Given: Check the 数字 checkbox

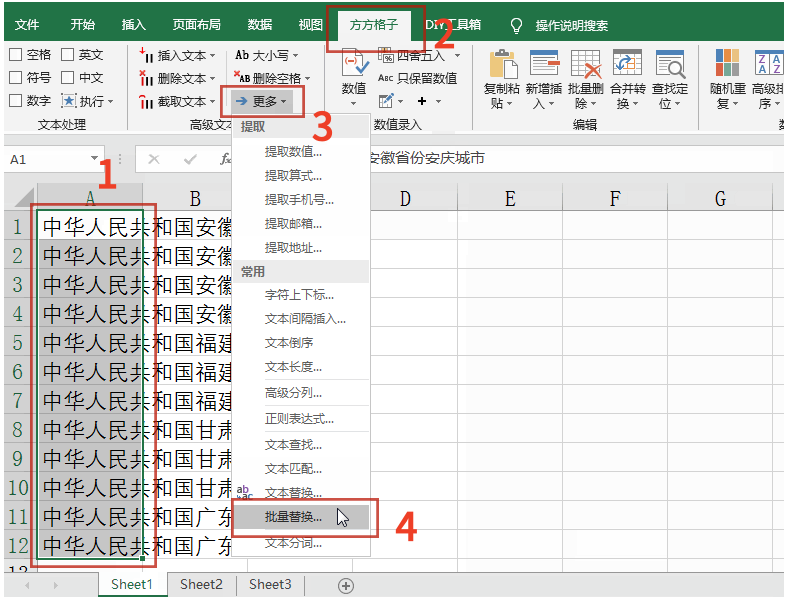Looking at the screenshot, I should (15, 101).
